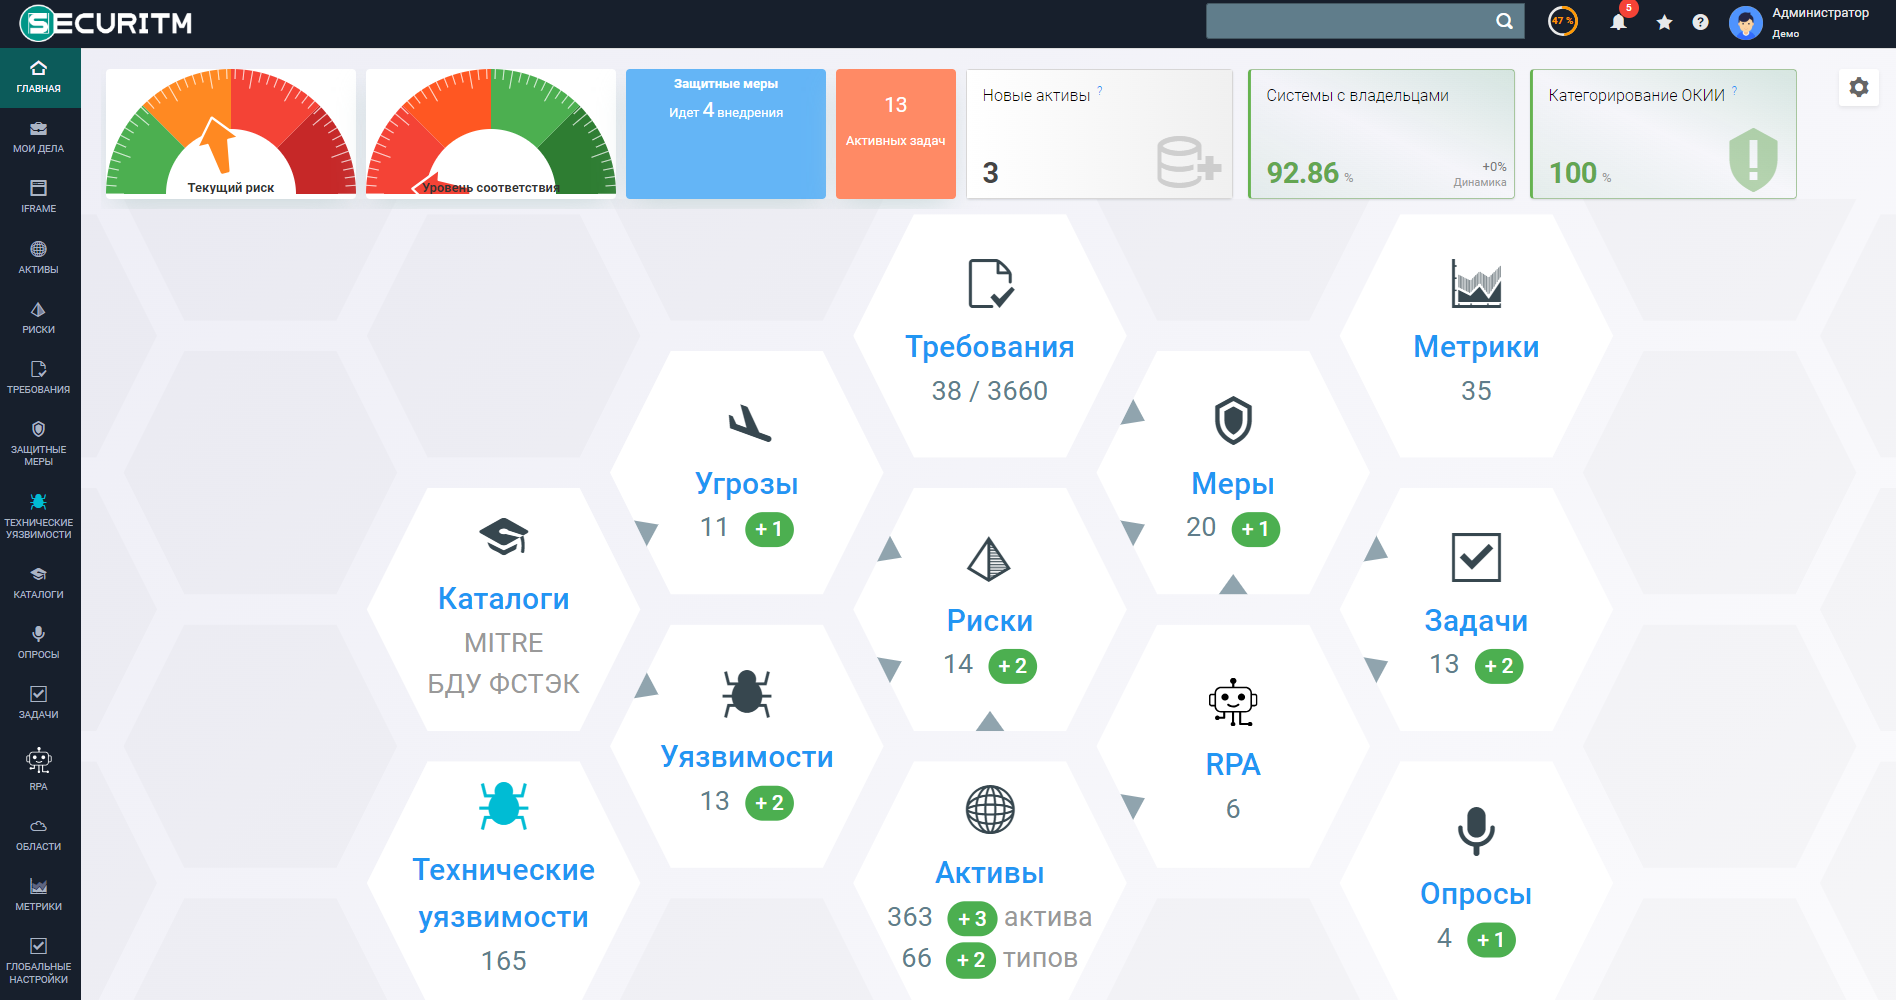Open the 47% progress indicator
This screenshot has width=1896, height=1000.
point(1563,21)
